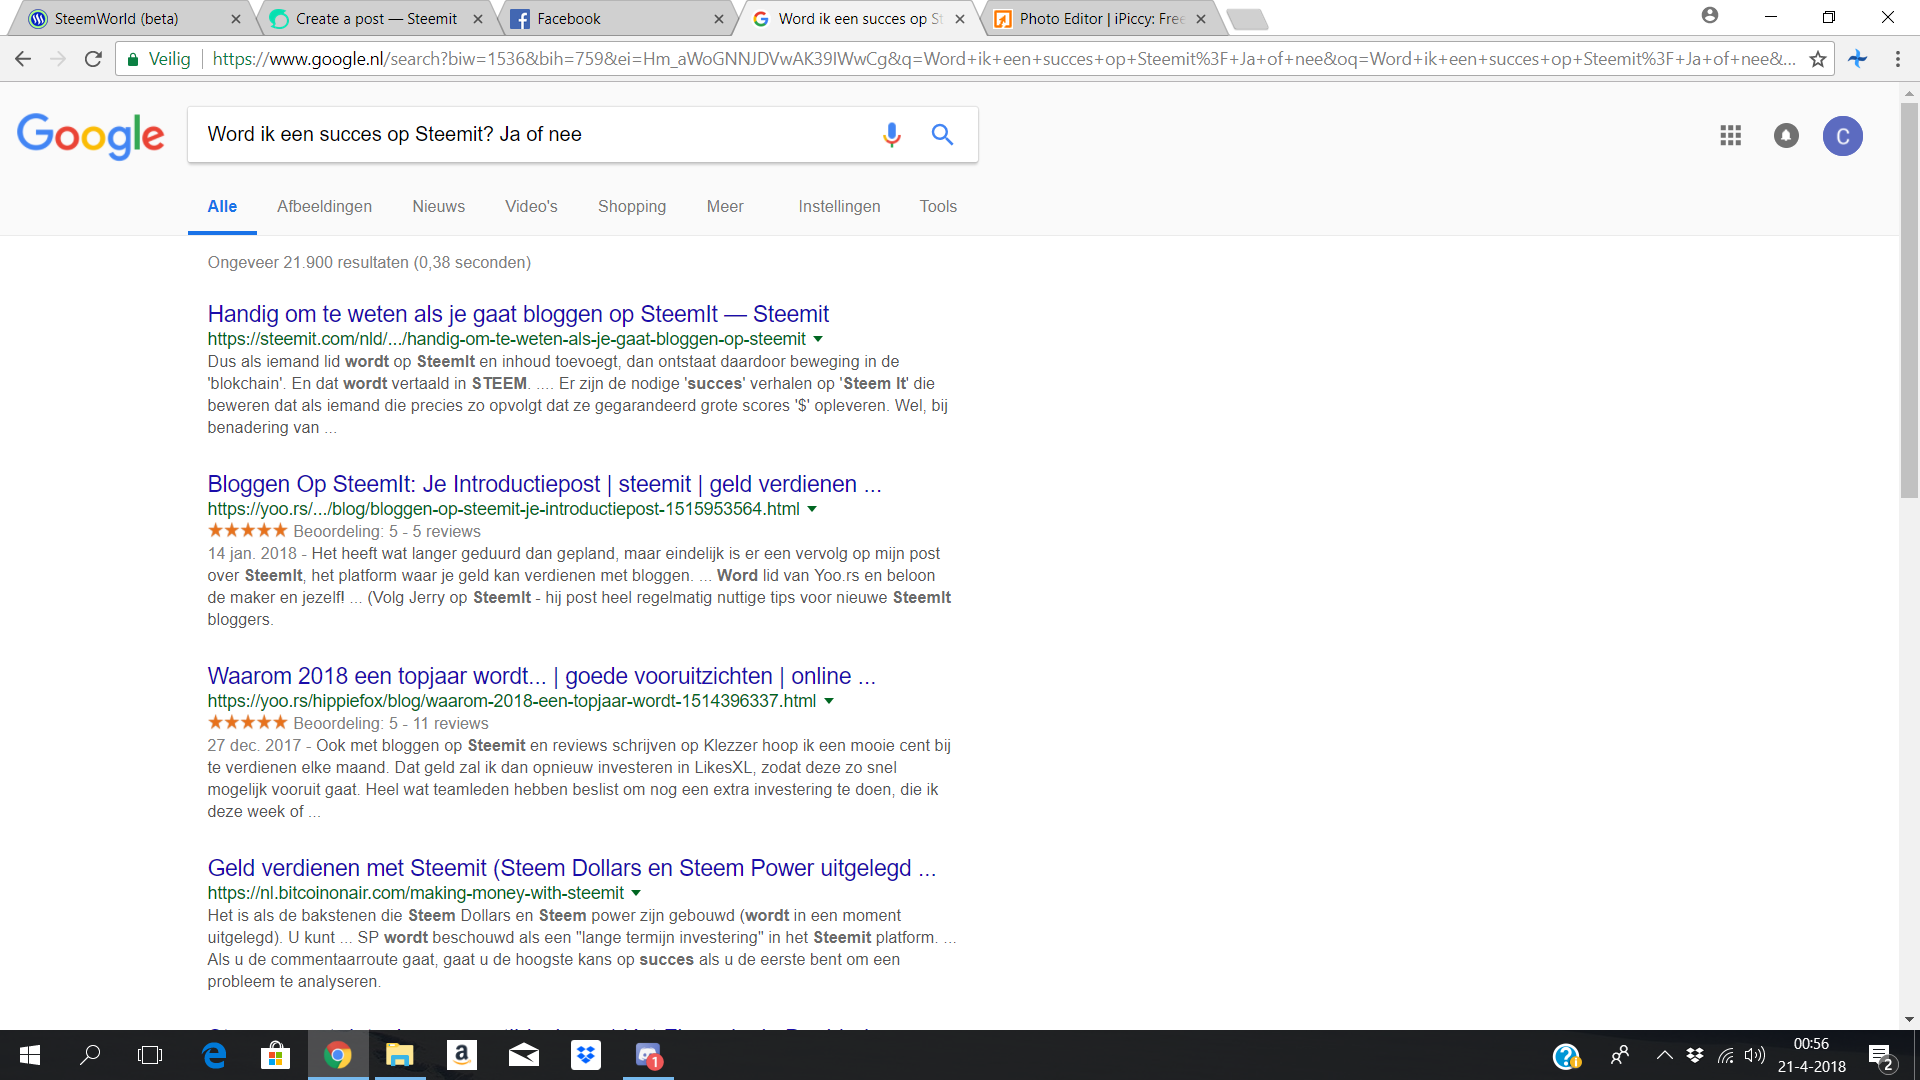Click the page vertical scrollbar thumb

pos(1909,300)
